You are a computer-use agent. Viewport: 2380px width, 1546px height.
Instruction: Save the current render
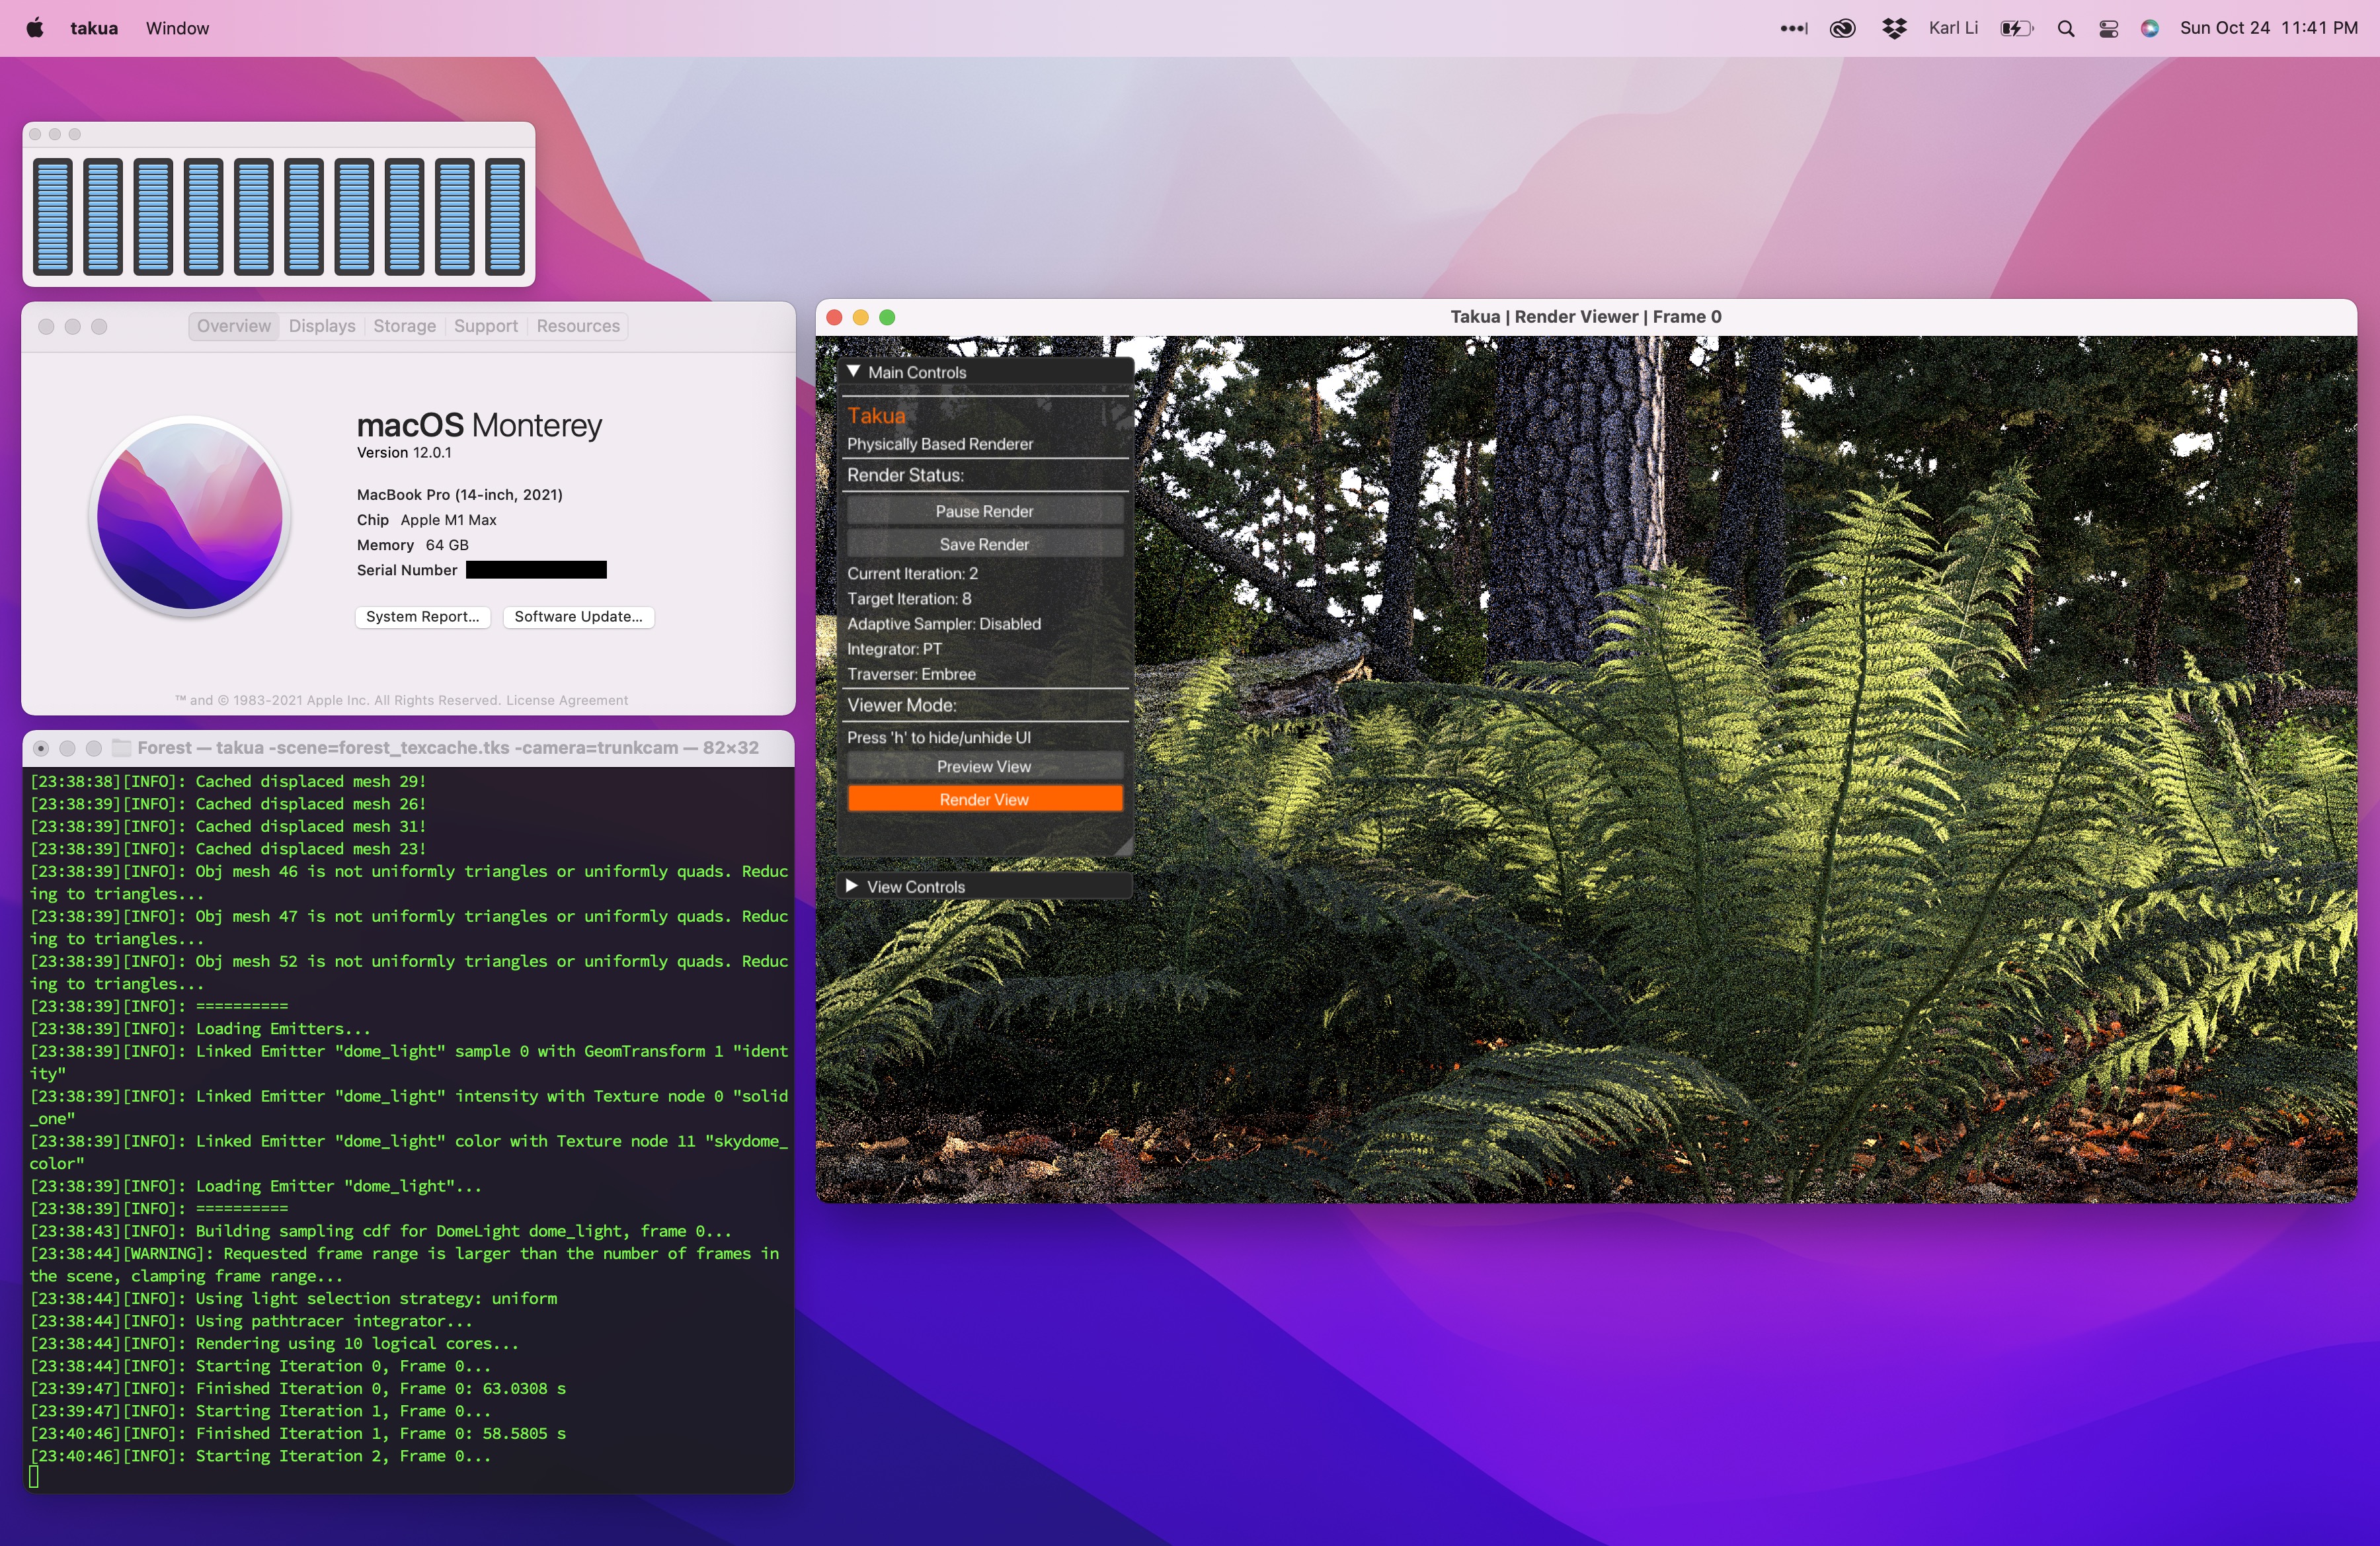[x=984, y=544]
